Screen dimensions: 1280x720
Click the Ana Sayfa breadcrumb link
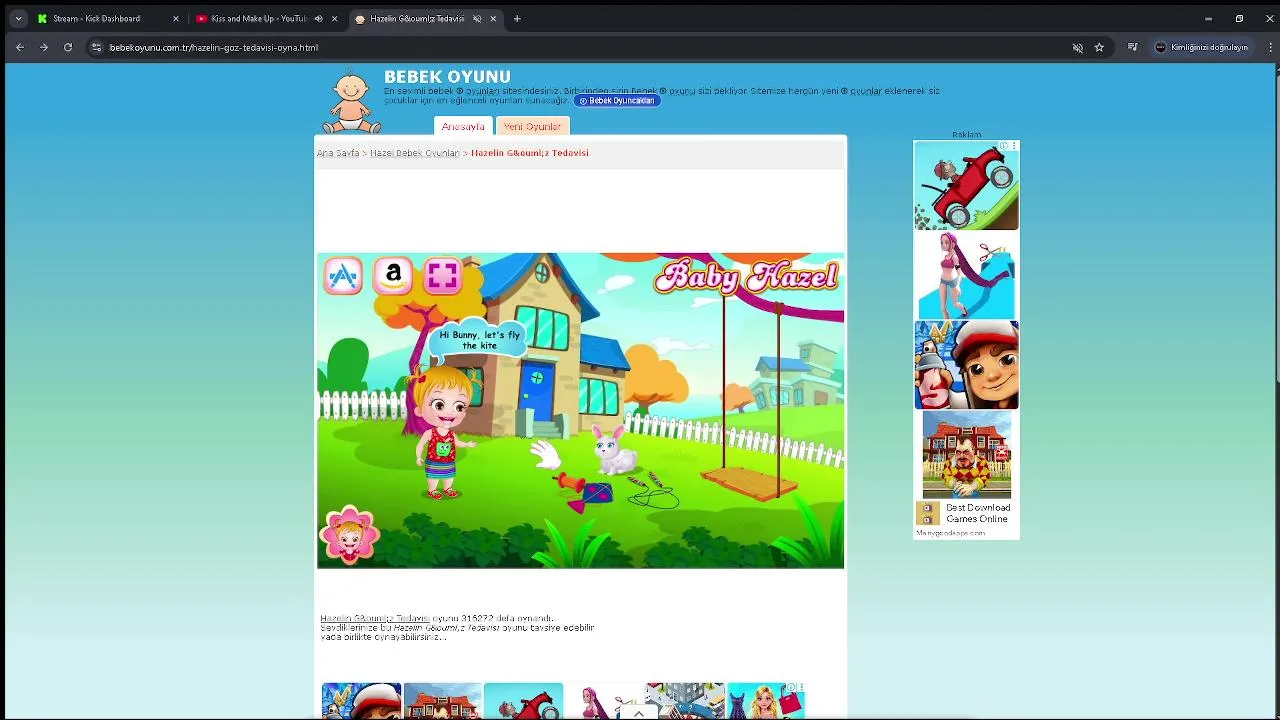[x=338, y=153]
